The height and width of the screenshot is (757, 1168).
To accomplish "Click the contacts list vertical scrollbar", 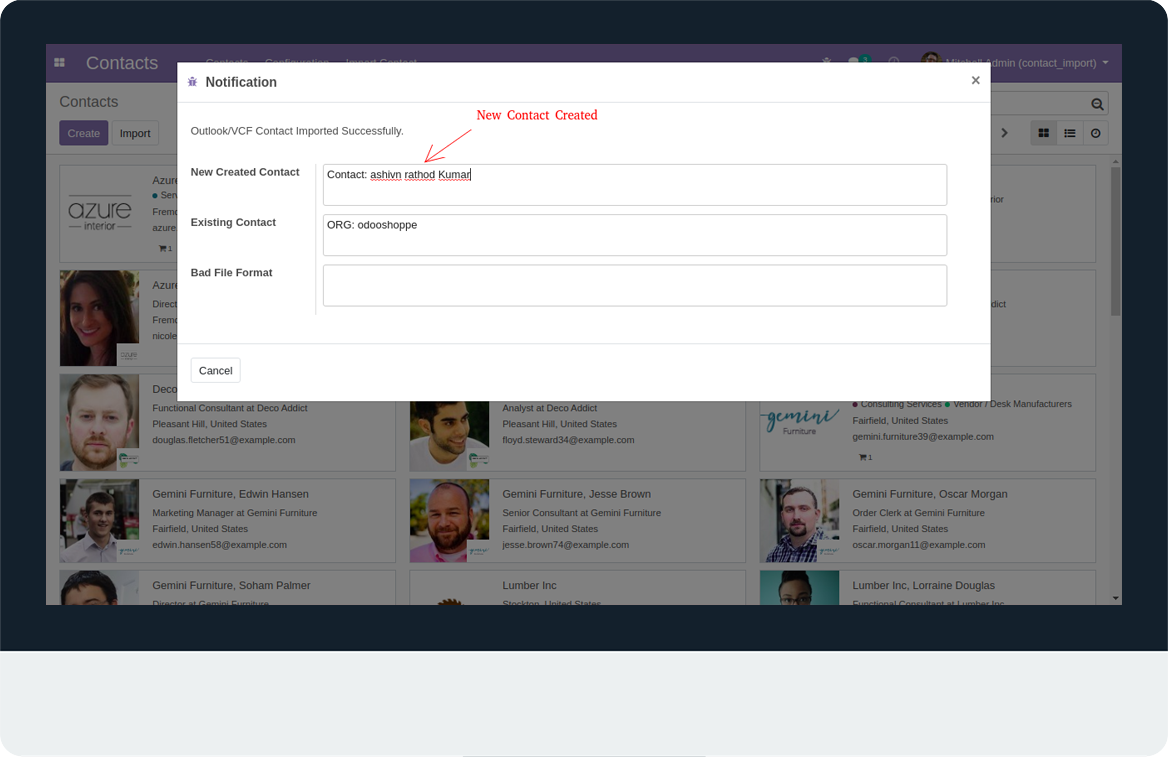I will click(x=1115, y=240).
